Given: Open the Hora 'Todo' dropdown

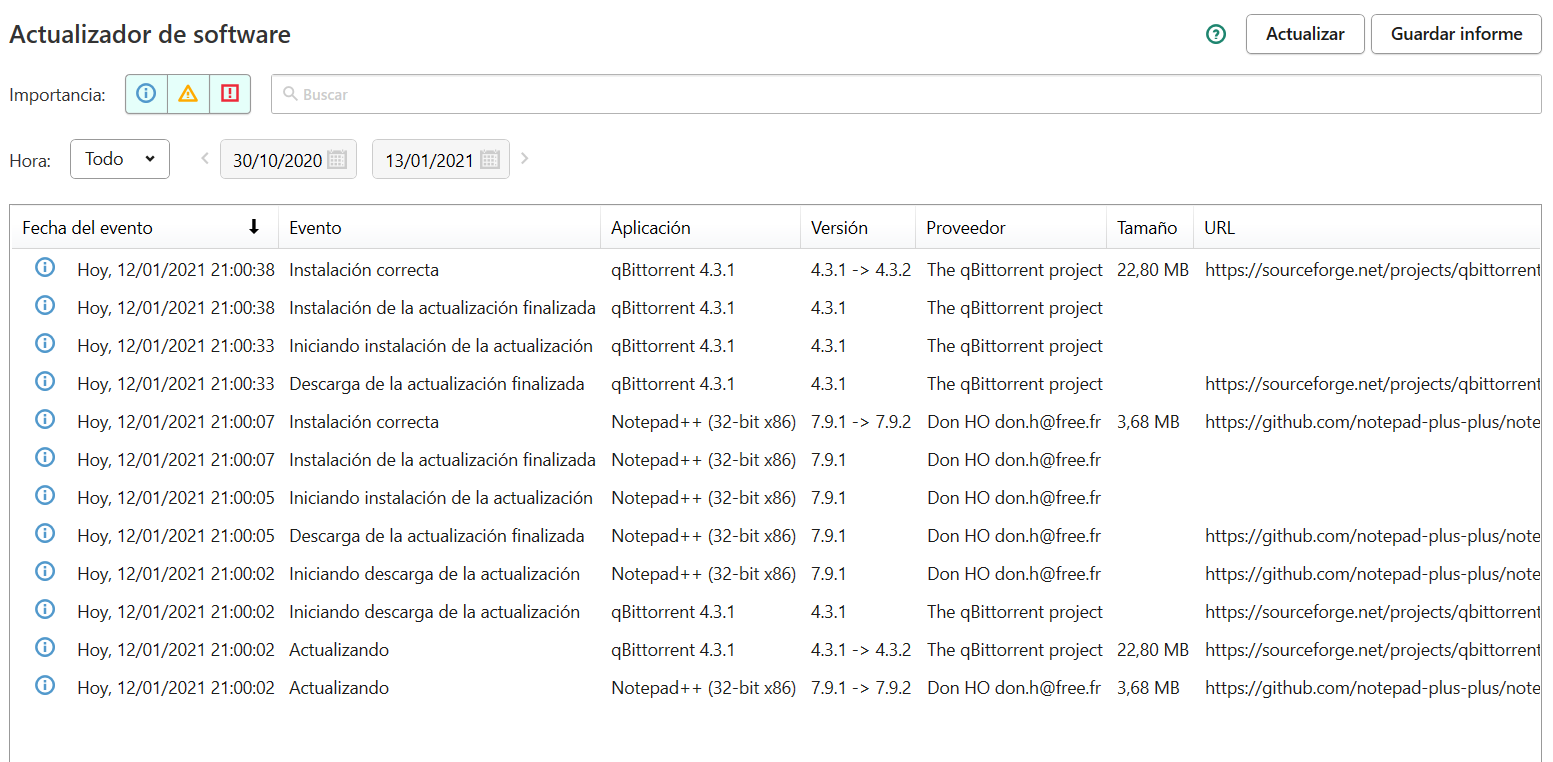Looking at the screenshot, I should 120,159.
